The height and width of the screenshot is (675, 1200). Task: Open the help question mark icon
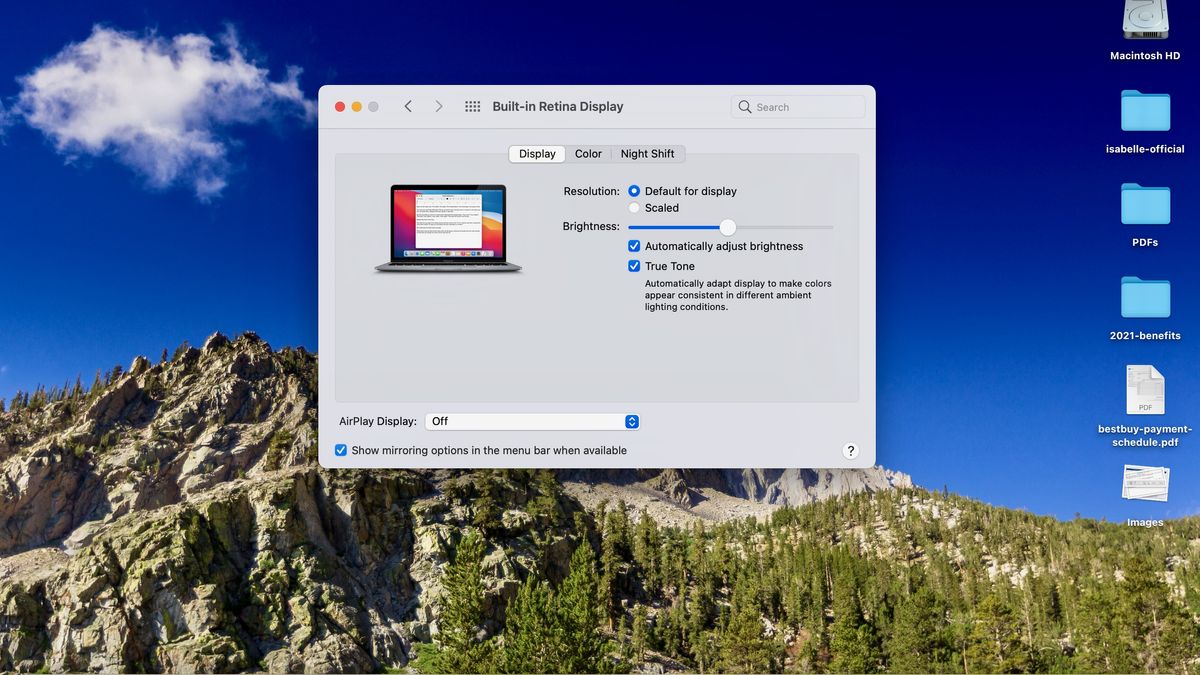click(x=850, y=450)
